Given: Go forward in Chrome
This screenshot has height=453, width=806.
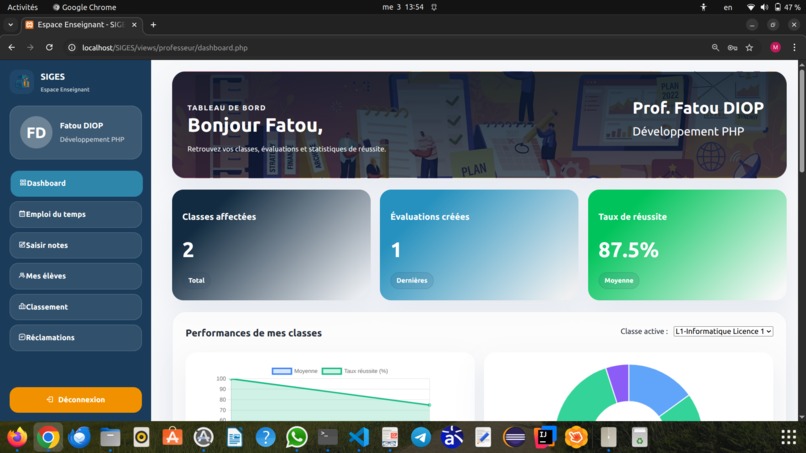Looking at the screenshot, I should coord(30,47).
